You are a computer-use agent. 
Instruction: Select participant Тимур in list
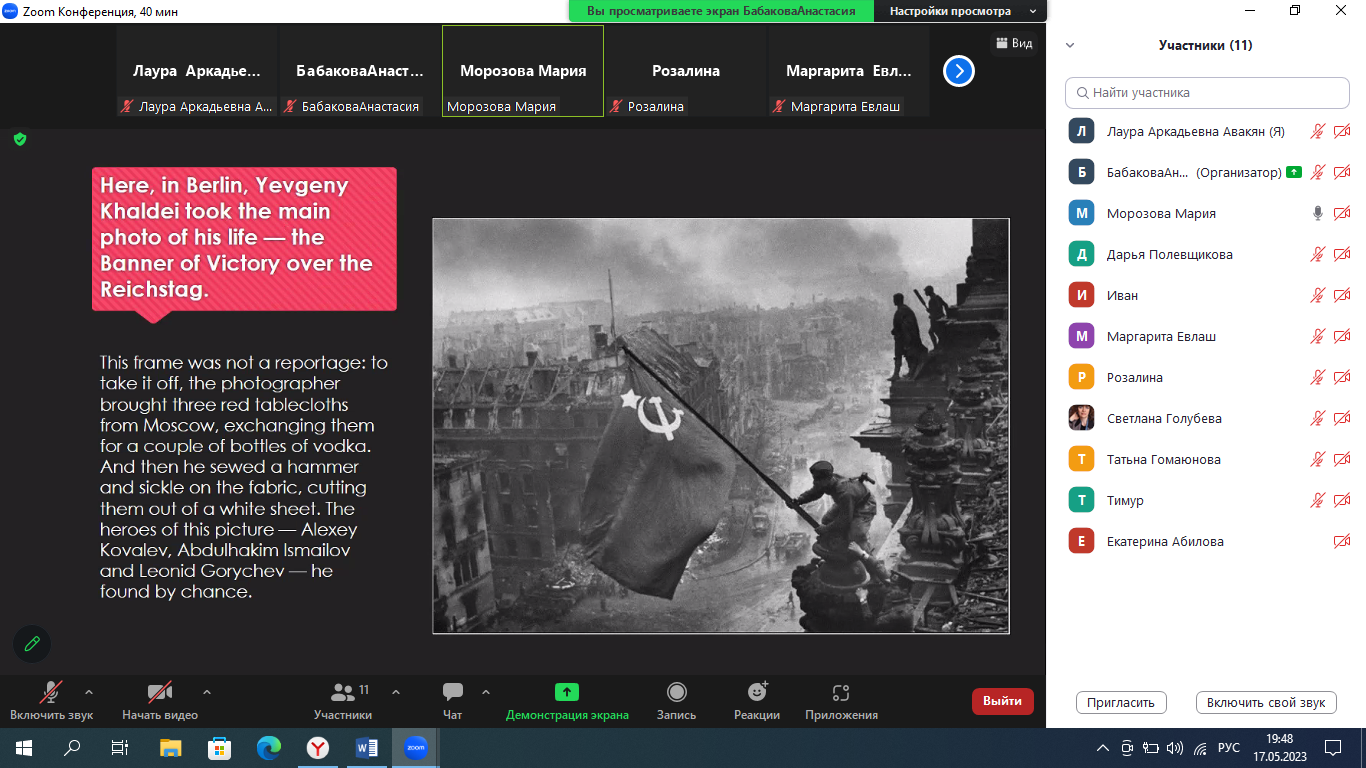click(x=1207, y=500)
